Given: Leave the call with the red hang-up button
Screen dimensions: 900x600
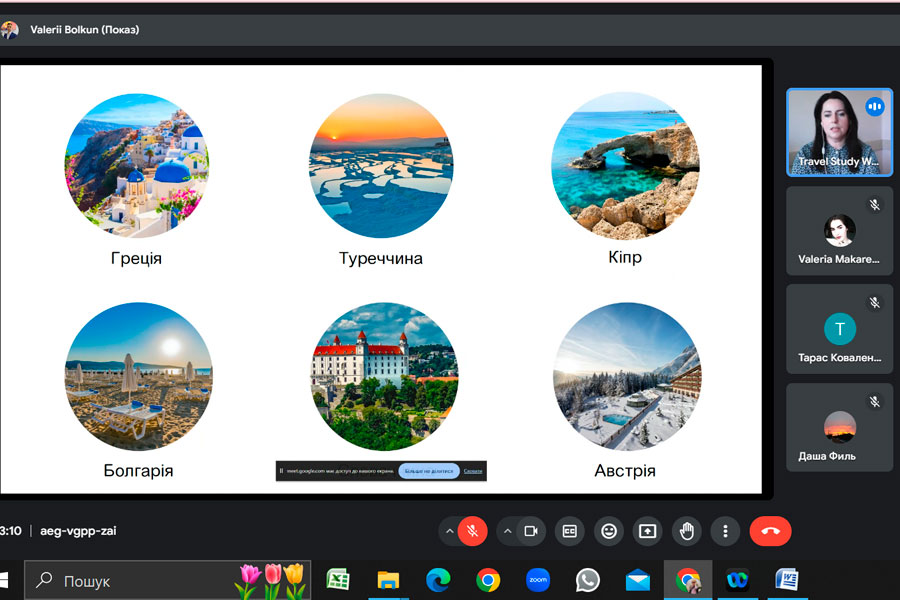Looking at the screenshot, I should pyautogui.click(x=770, y=531).
